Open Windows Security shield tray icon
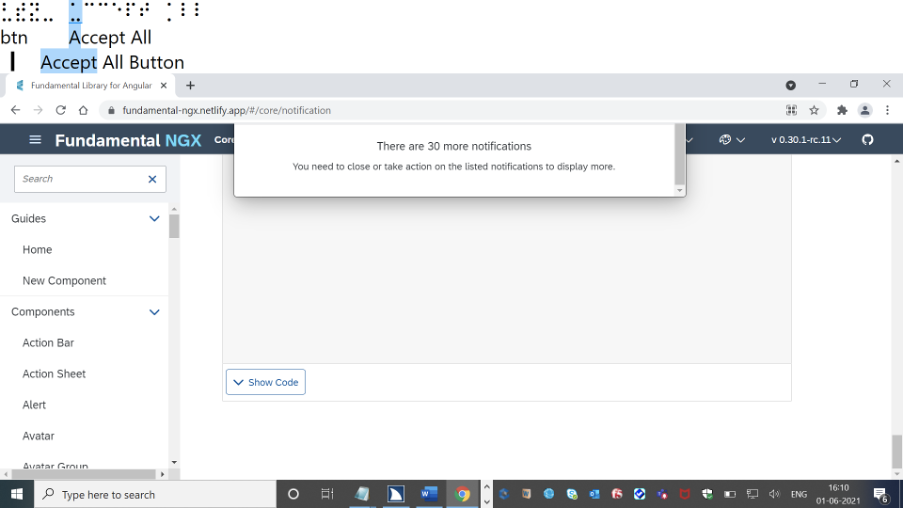Screen dimensions: 904x508 tap(707, 494)
